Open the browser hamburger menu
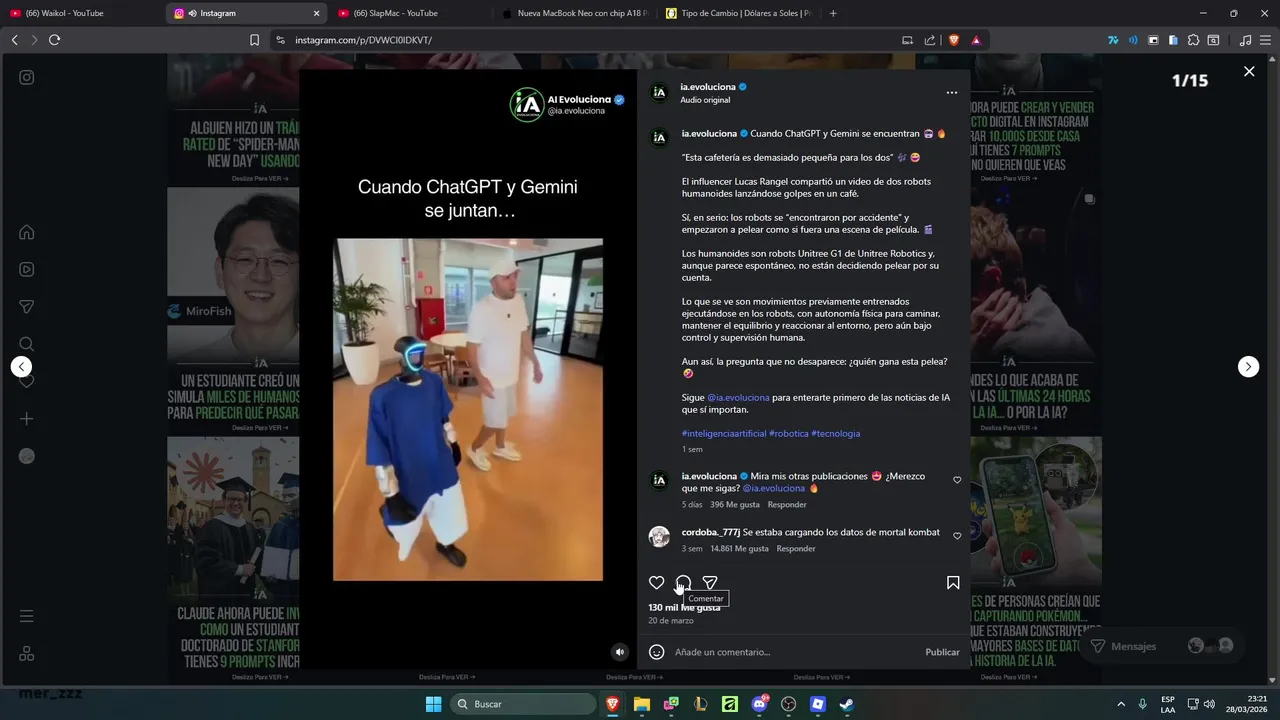The height and width of the screenshot is (720, 1280). pos(1266,40)
